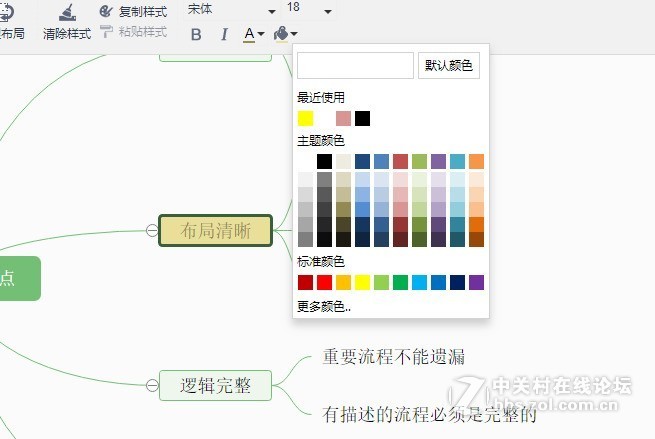Toggle Bold formatting

click(x=196, y=34)
